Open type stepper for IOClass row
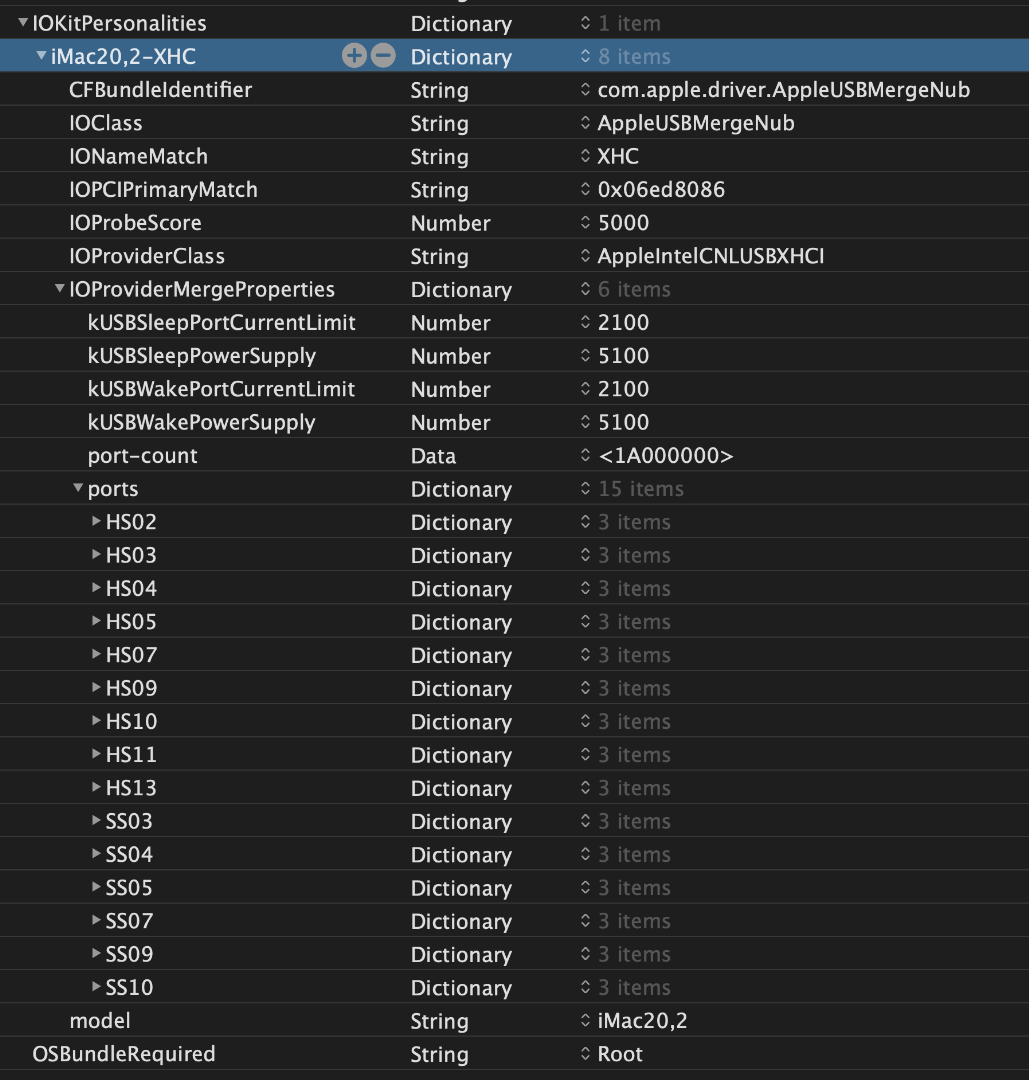Viewport: 1029px width, 1080px height. click(585, 123)
